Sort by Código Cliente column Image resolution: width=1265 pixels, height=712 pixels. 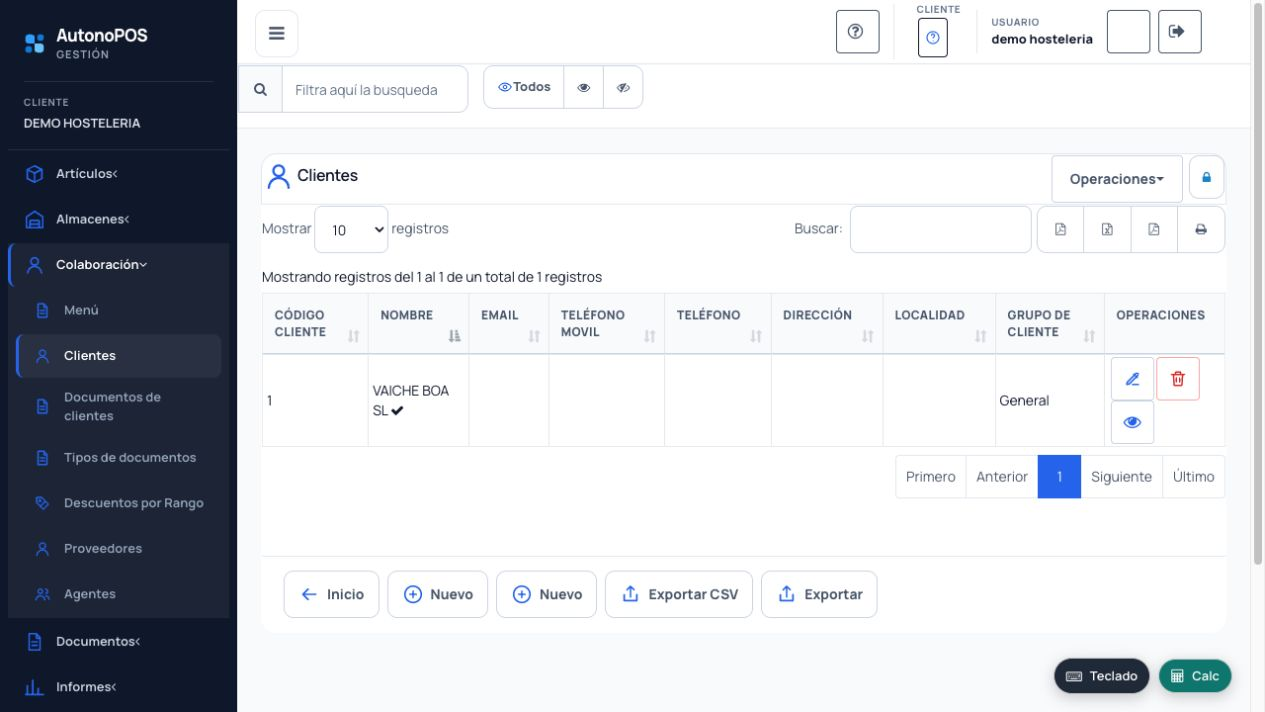tap(315, 324)
